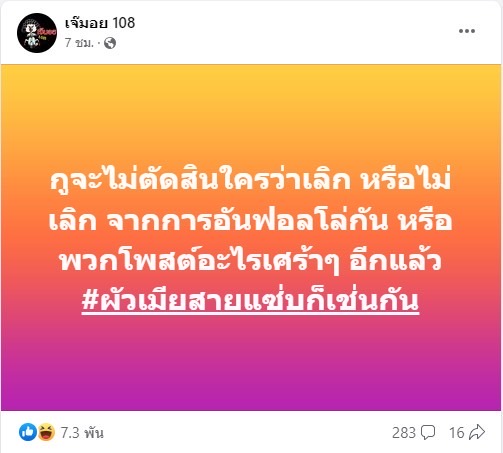Click the line containing จากการอันฟอลโล่กัน
This screenshot has width=503, height=453.
[x=250, y=221]
